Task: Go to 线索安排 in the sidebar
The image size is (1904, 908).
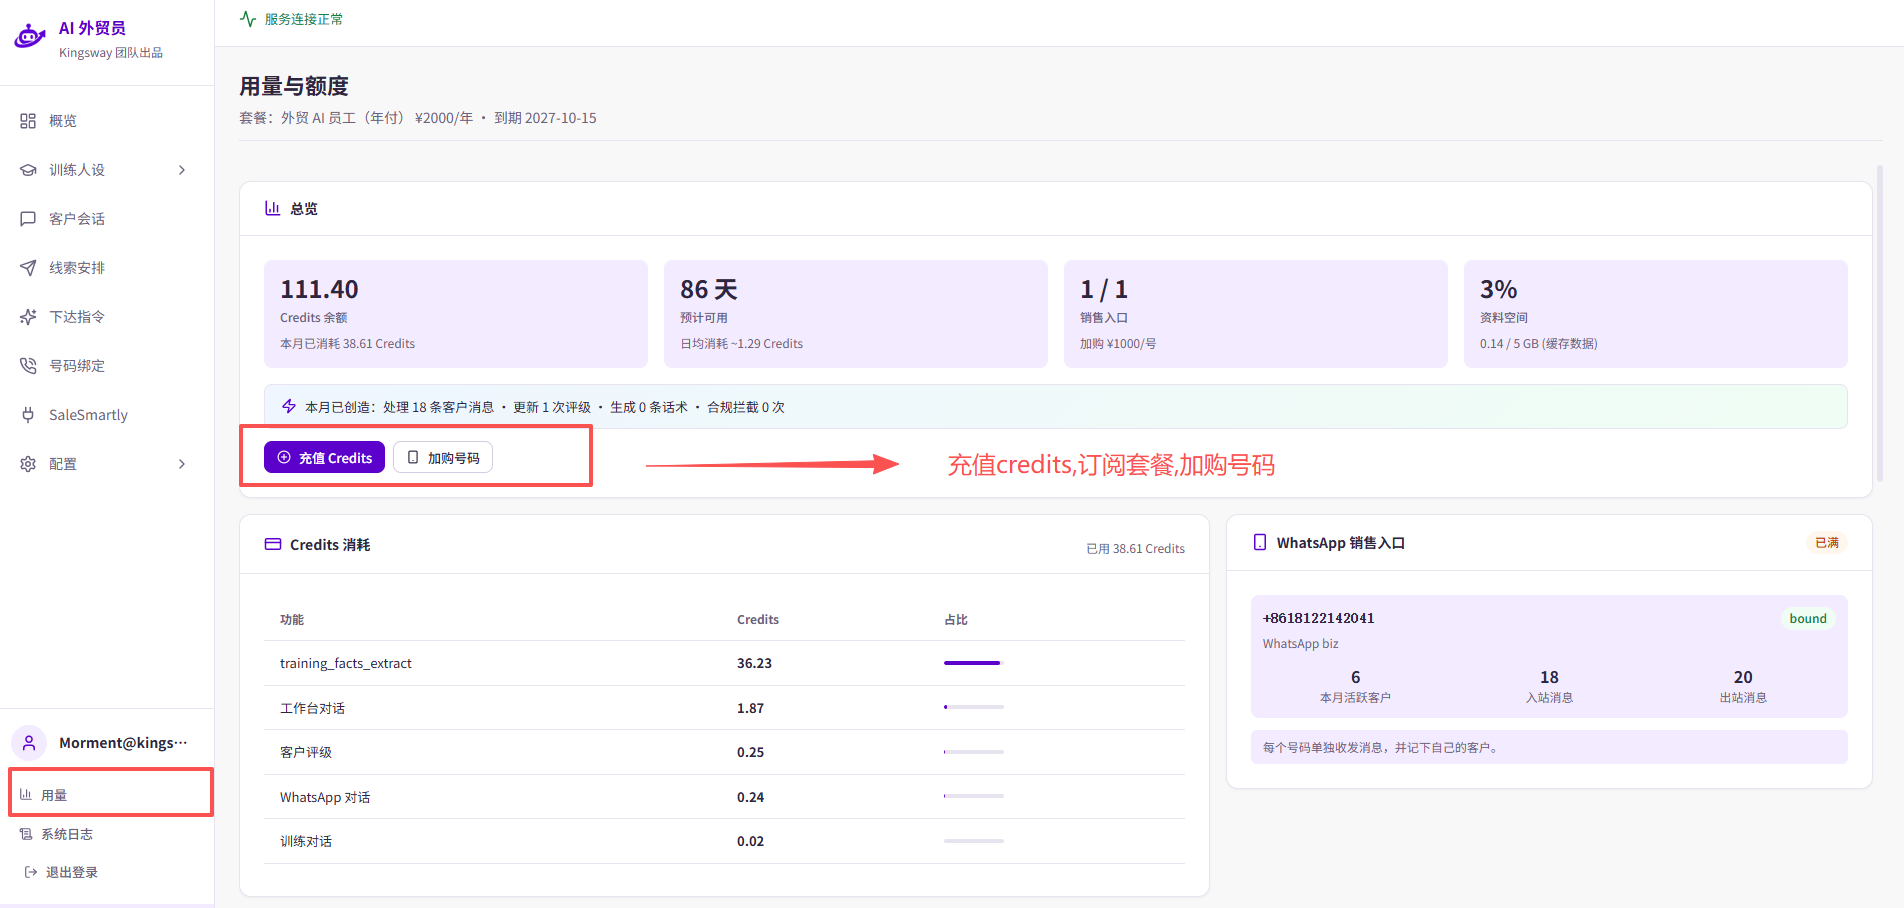Action: click(106, 268)
